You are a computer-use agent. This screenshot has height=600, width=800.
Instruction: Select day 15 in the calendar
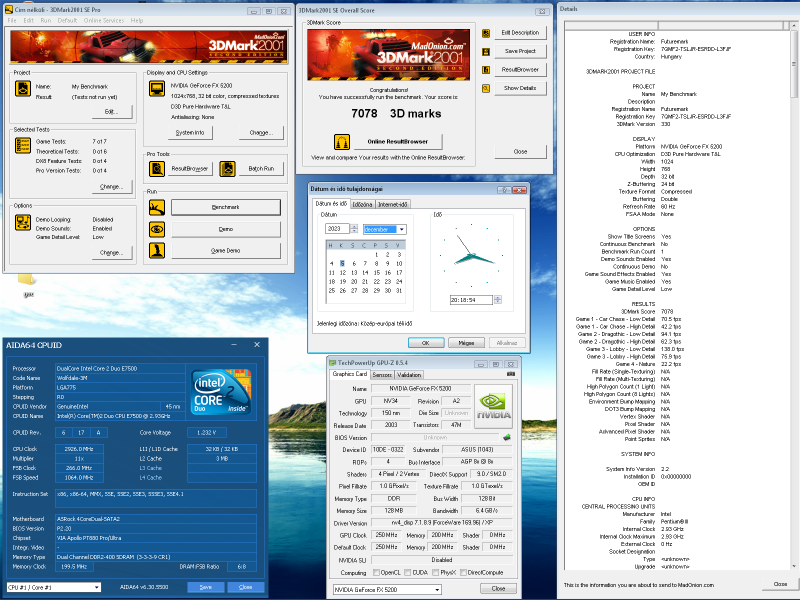[x=377, y=272]
